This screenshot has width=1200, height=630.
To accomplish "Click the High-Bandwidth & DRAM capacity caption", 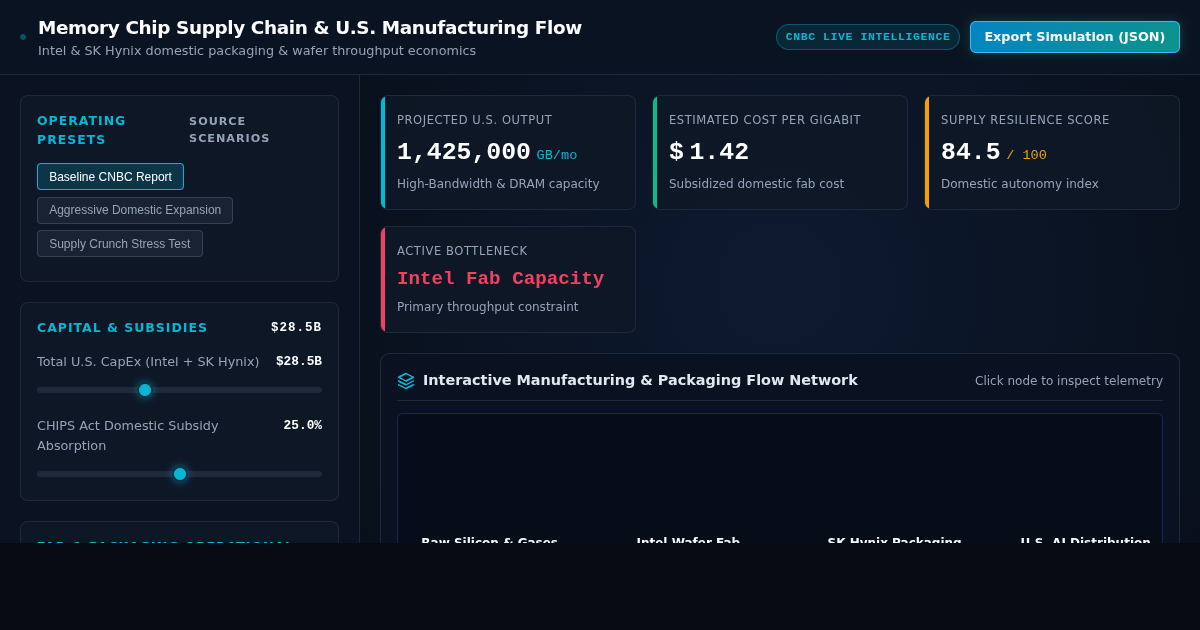I will pyautogui.click(x=498, y=184).
